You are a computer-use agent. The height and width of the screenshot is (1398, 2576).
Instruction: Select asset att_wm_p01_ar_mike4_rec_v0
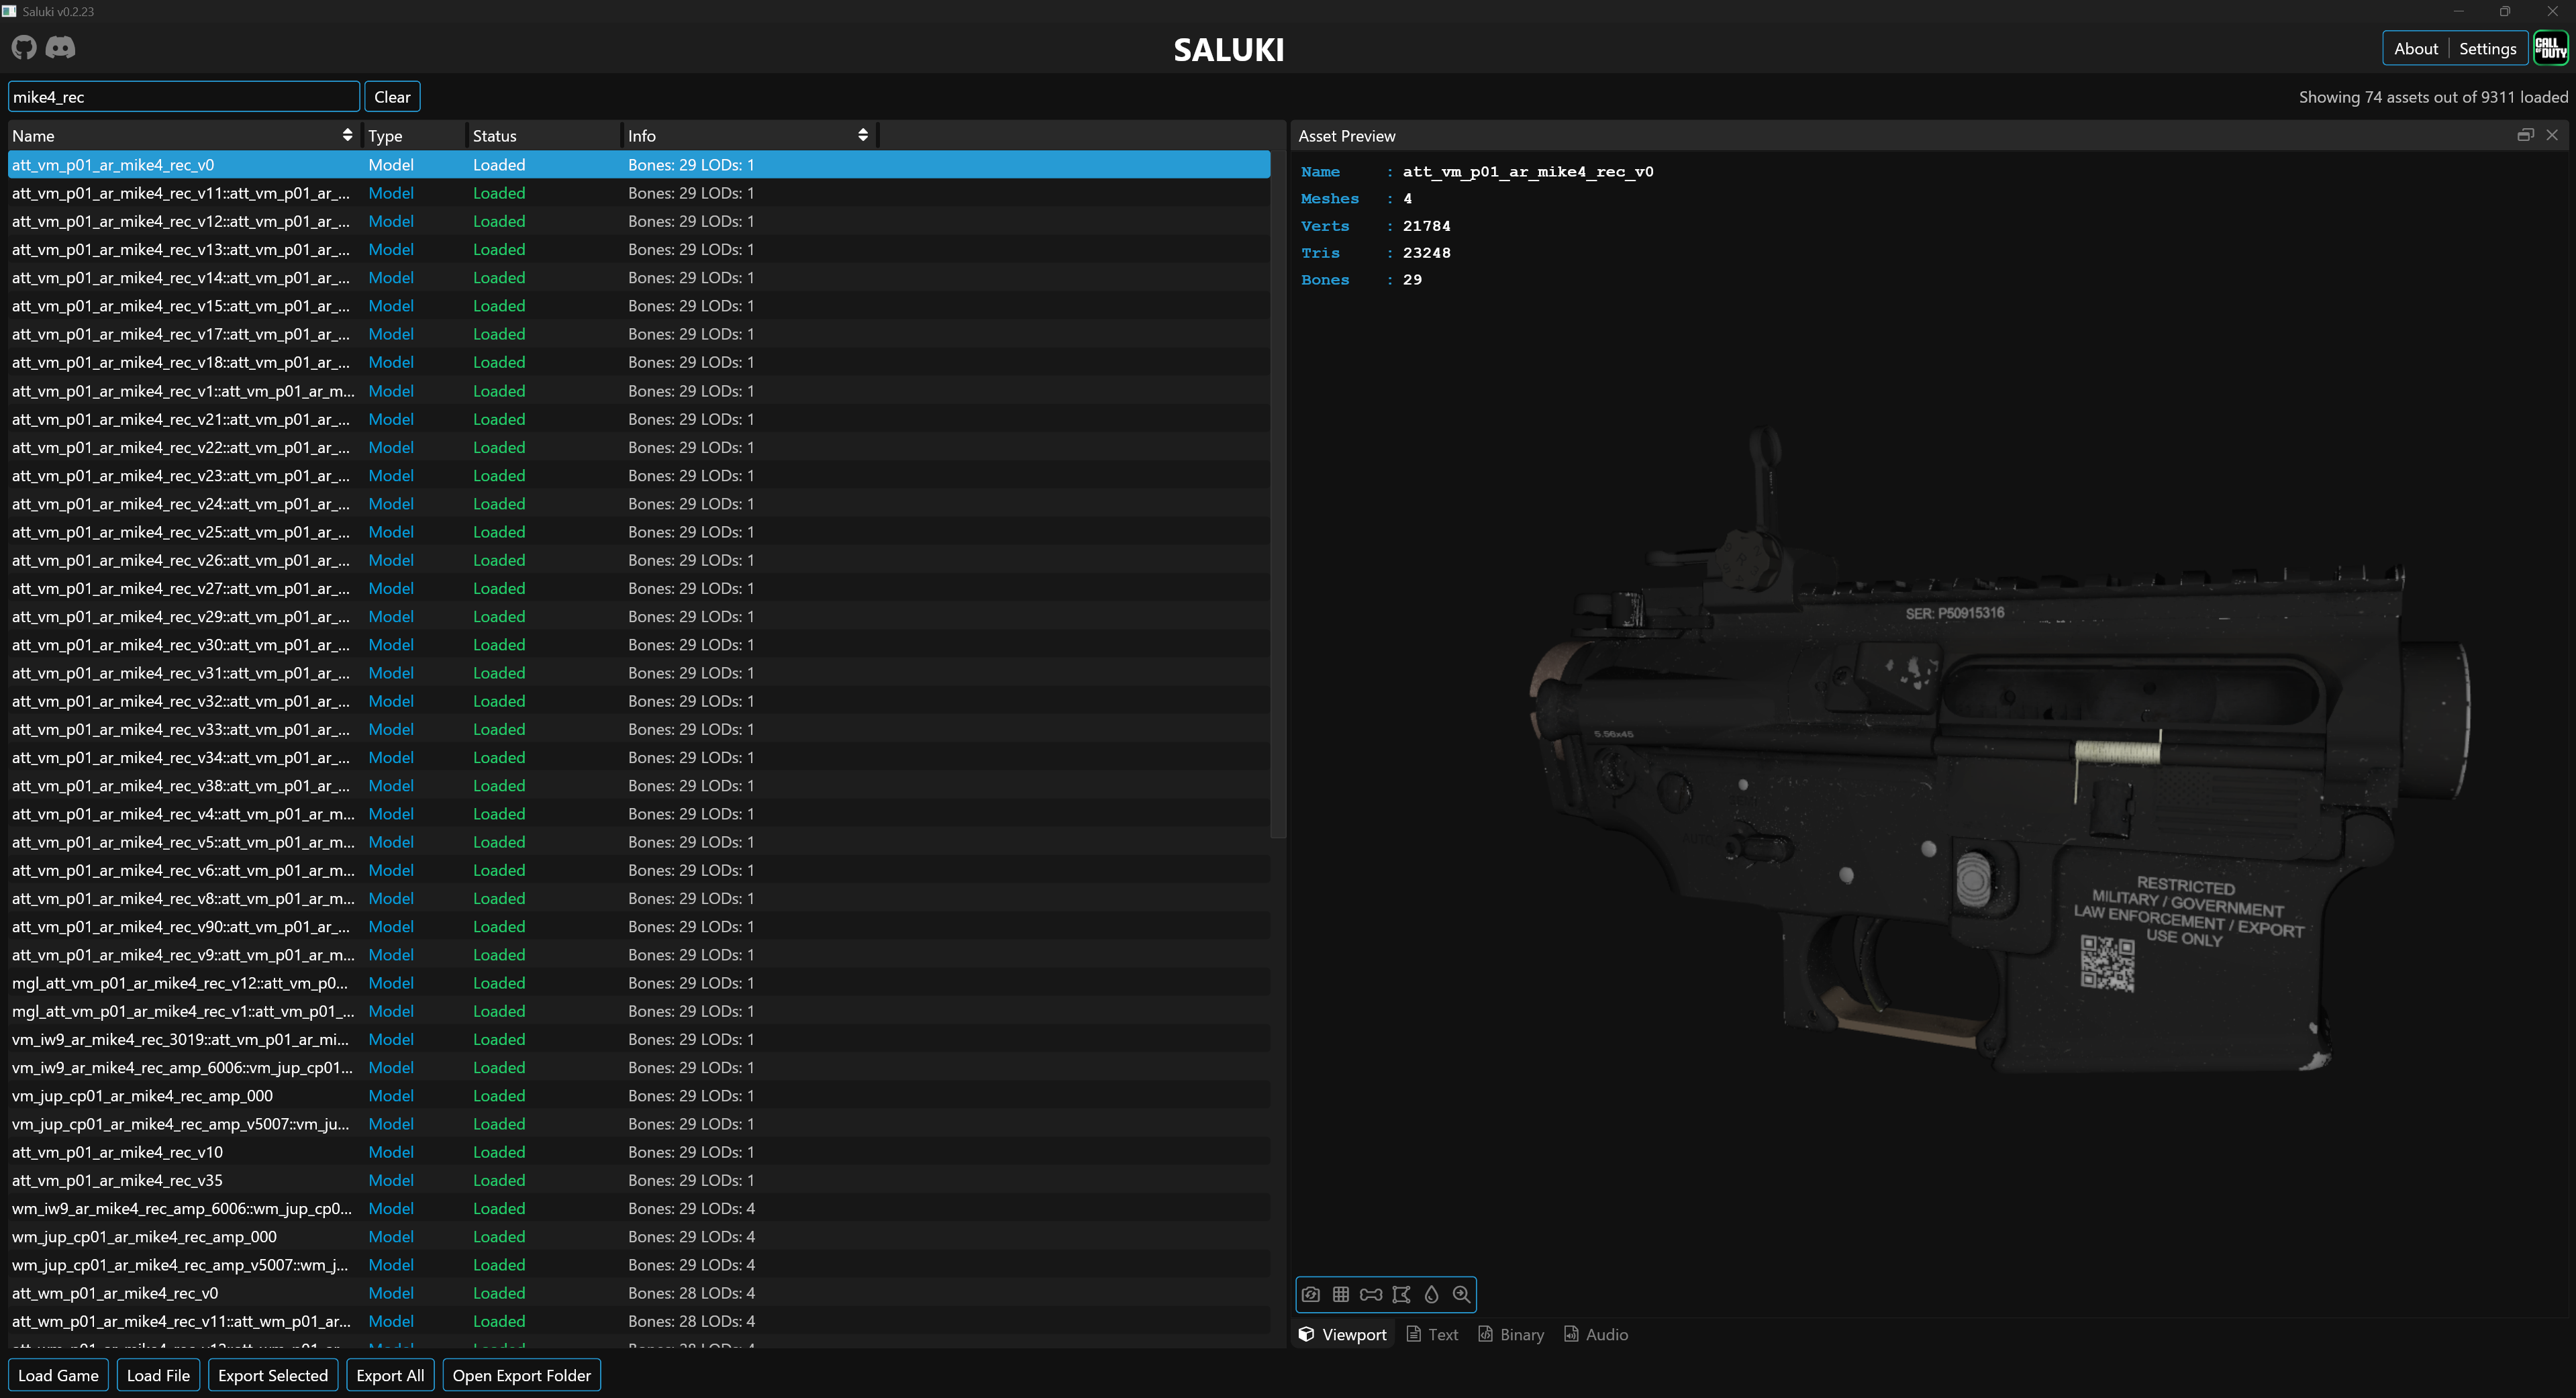pos(639,1293)
